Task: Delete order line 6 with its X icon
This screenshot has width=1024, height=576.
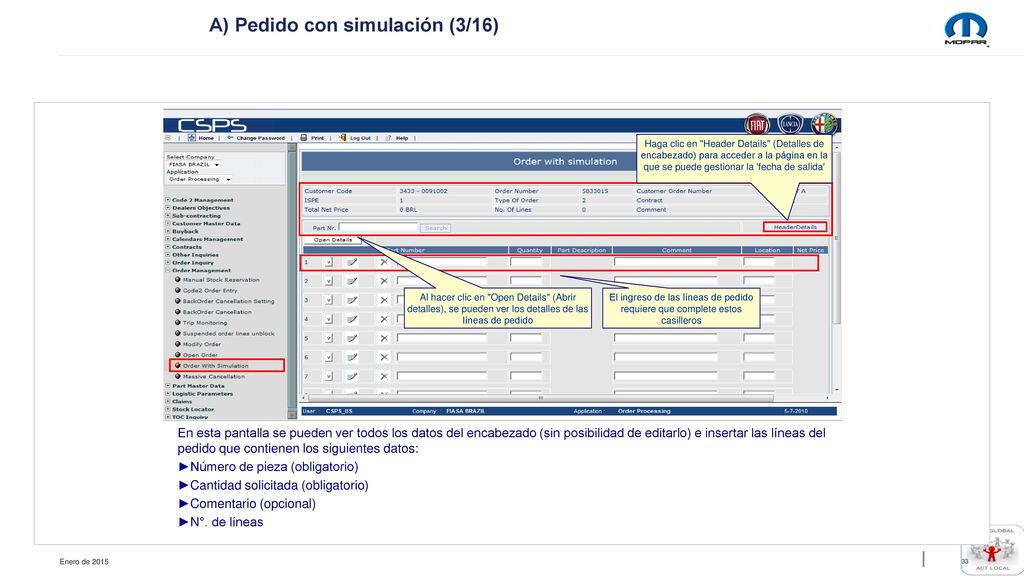Action: [x=384, y=357]
